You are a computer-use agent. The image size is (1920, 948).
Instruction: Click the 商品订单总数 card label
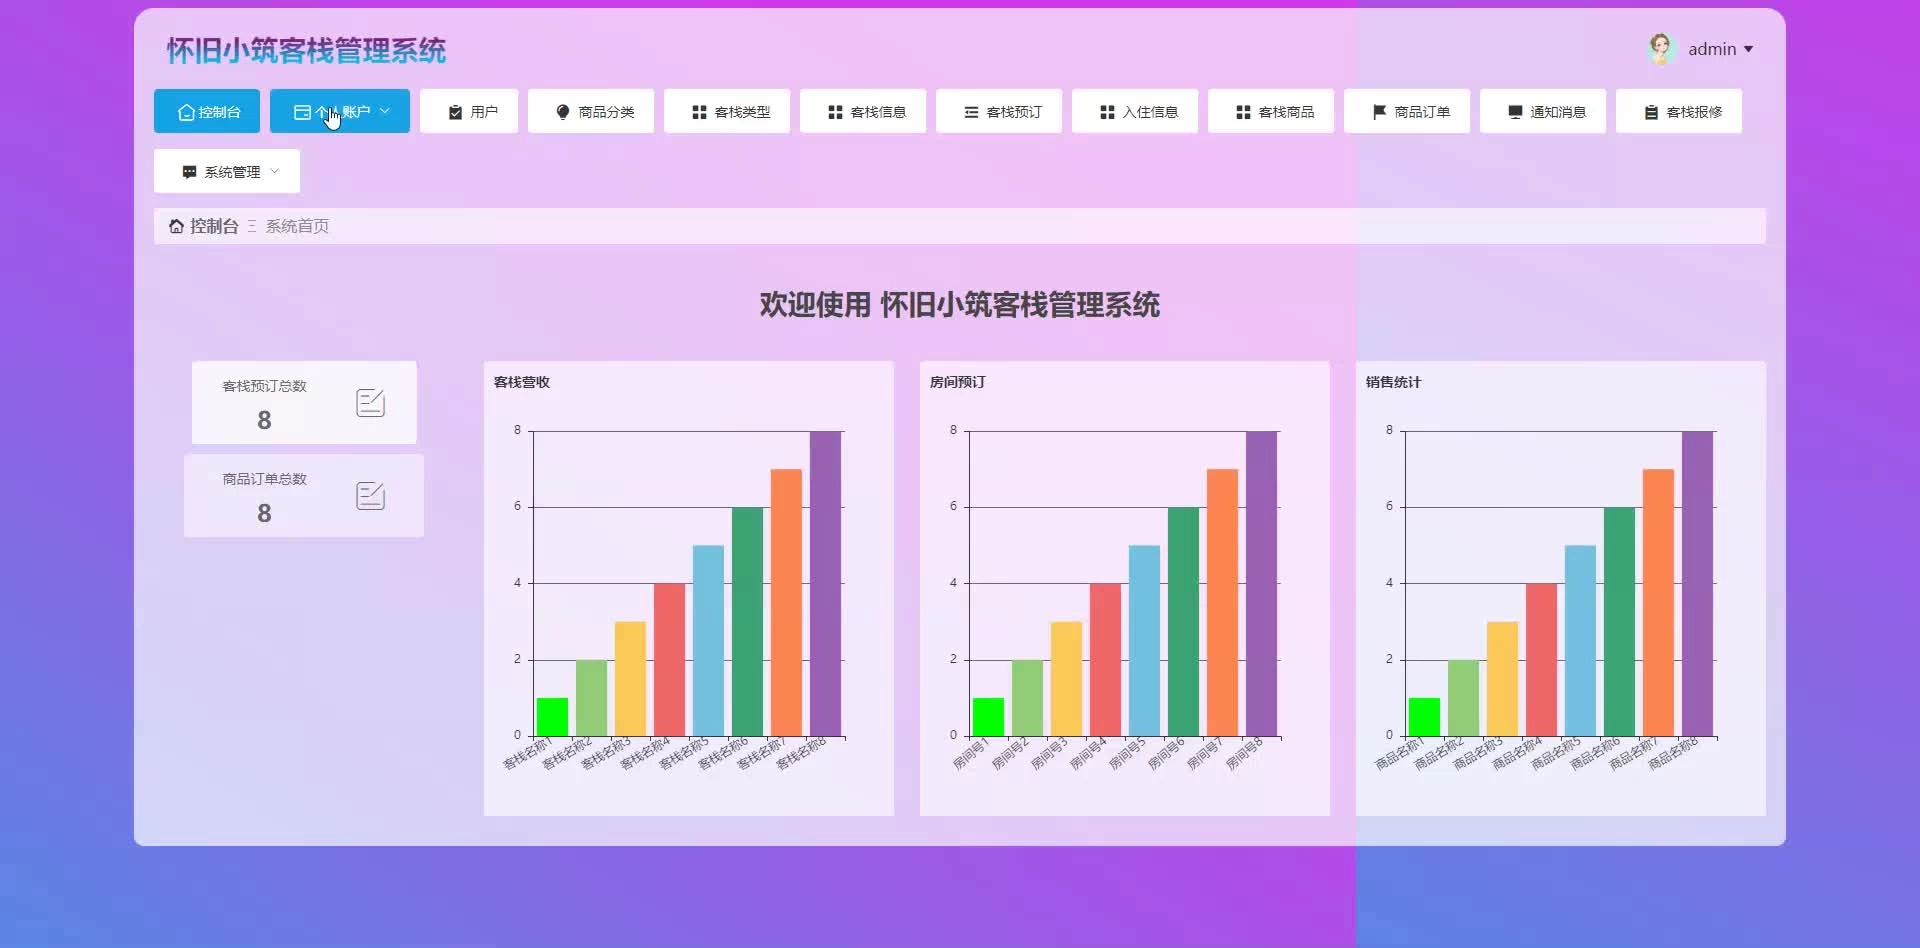pos(265,479)
